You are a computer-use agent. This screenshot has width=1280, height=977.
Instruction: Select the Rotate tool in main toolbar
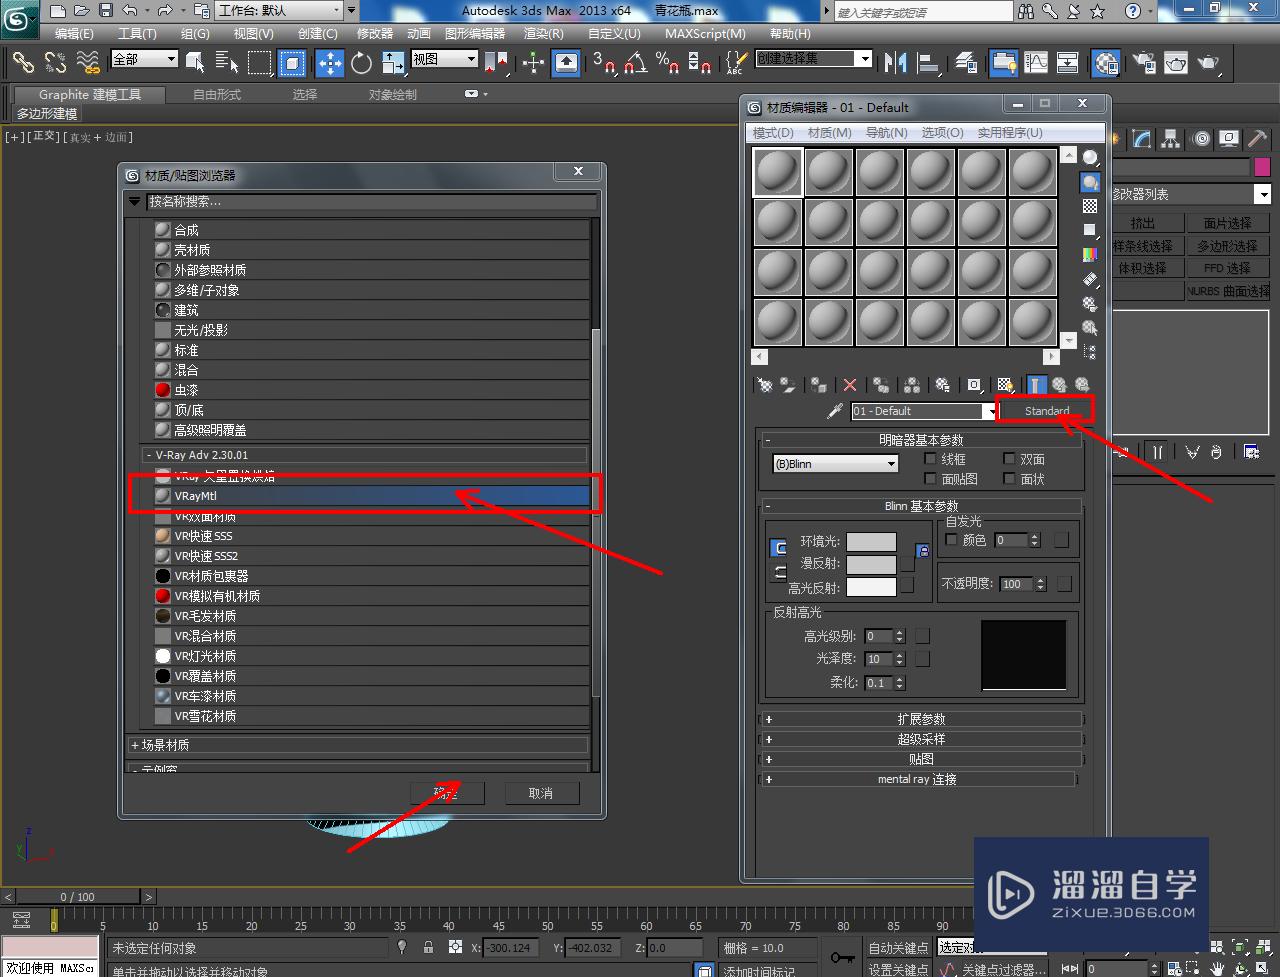click(362, 63)
